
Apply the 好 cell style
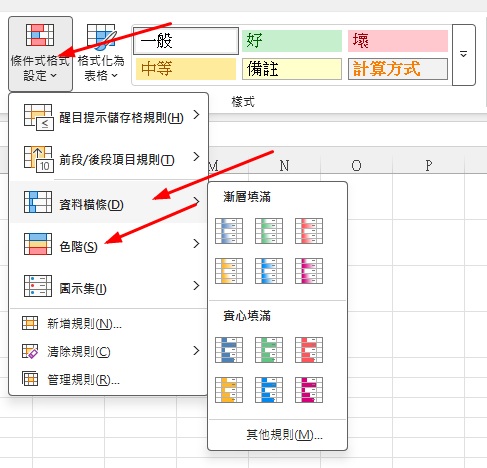pyautogui.click(x=292, y=41)
